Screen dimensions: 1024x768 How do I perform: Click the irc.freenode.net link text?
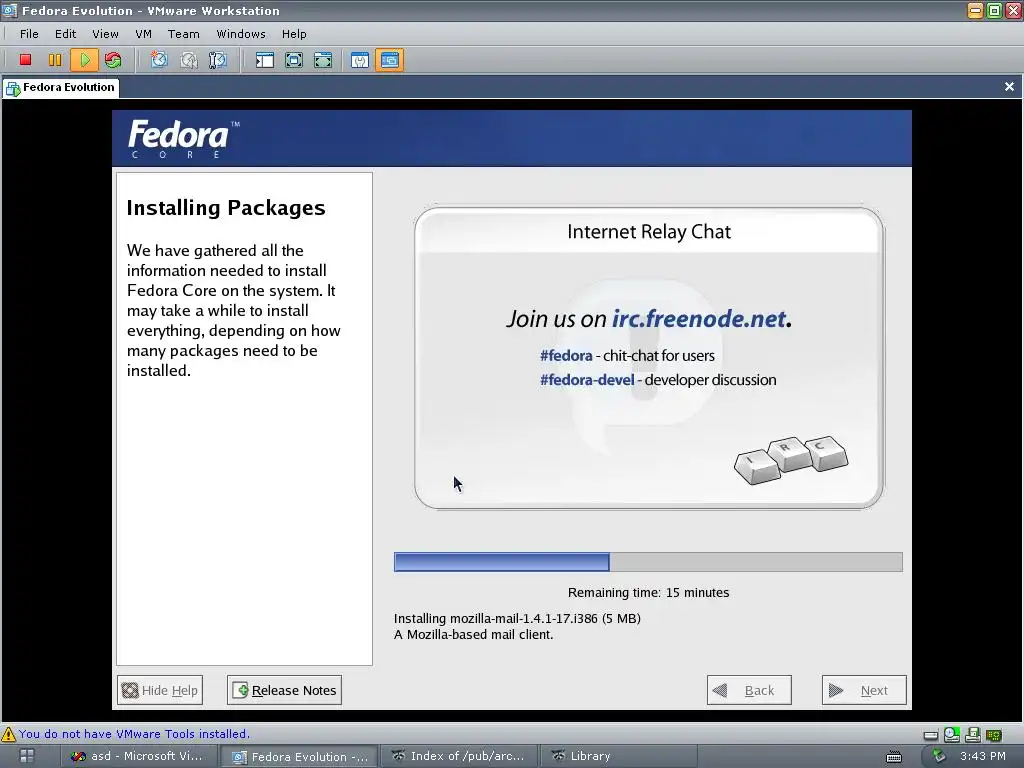coord(699,319)
